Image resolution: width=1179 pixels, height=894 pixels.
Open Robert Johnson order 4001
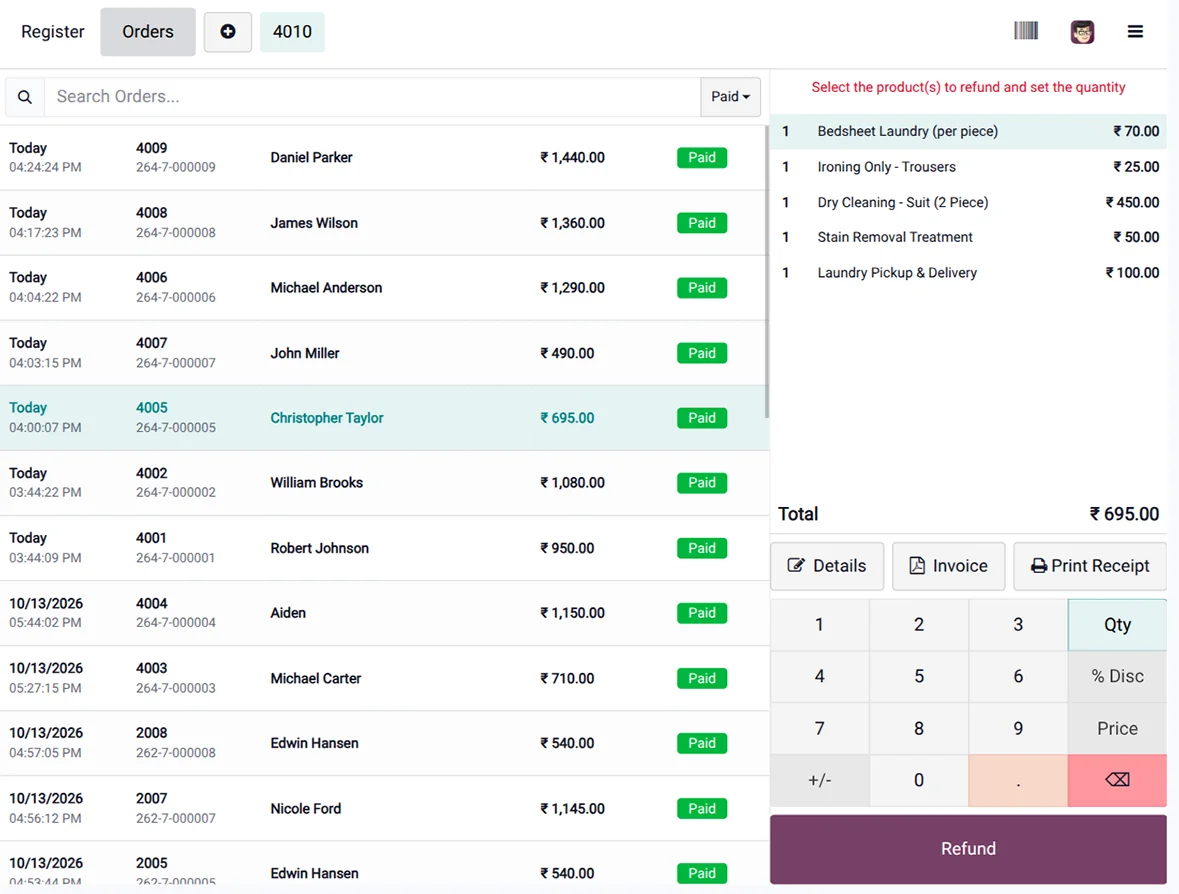383,548
